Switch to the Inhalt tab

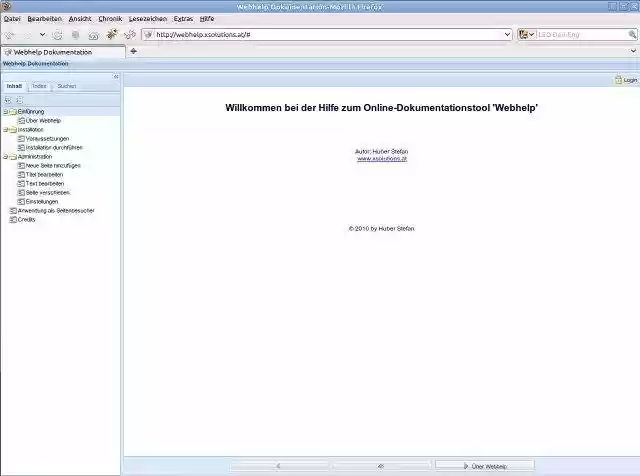coord(14,86)
